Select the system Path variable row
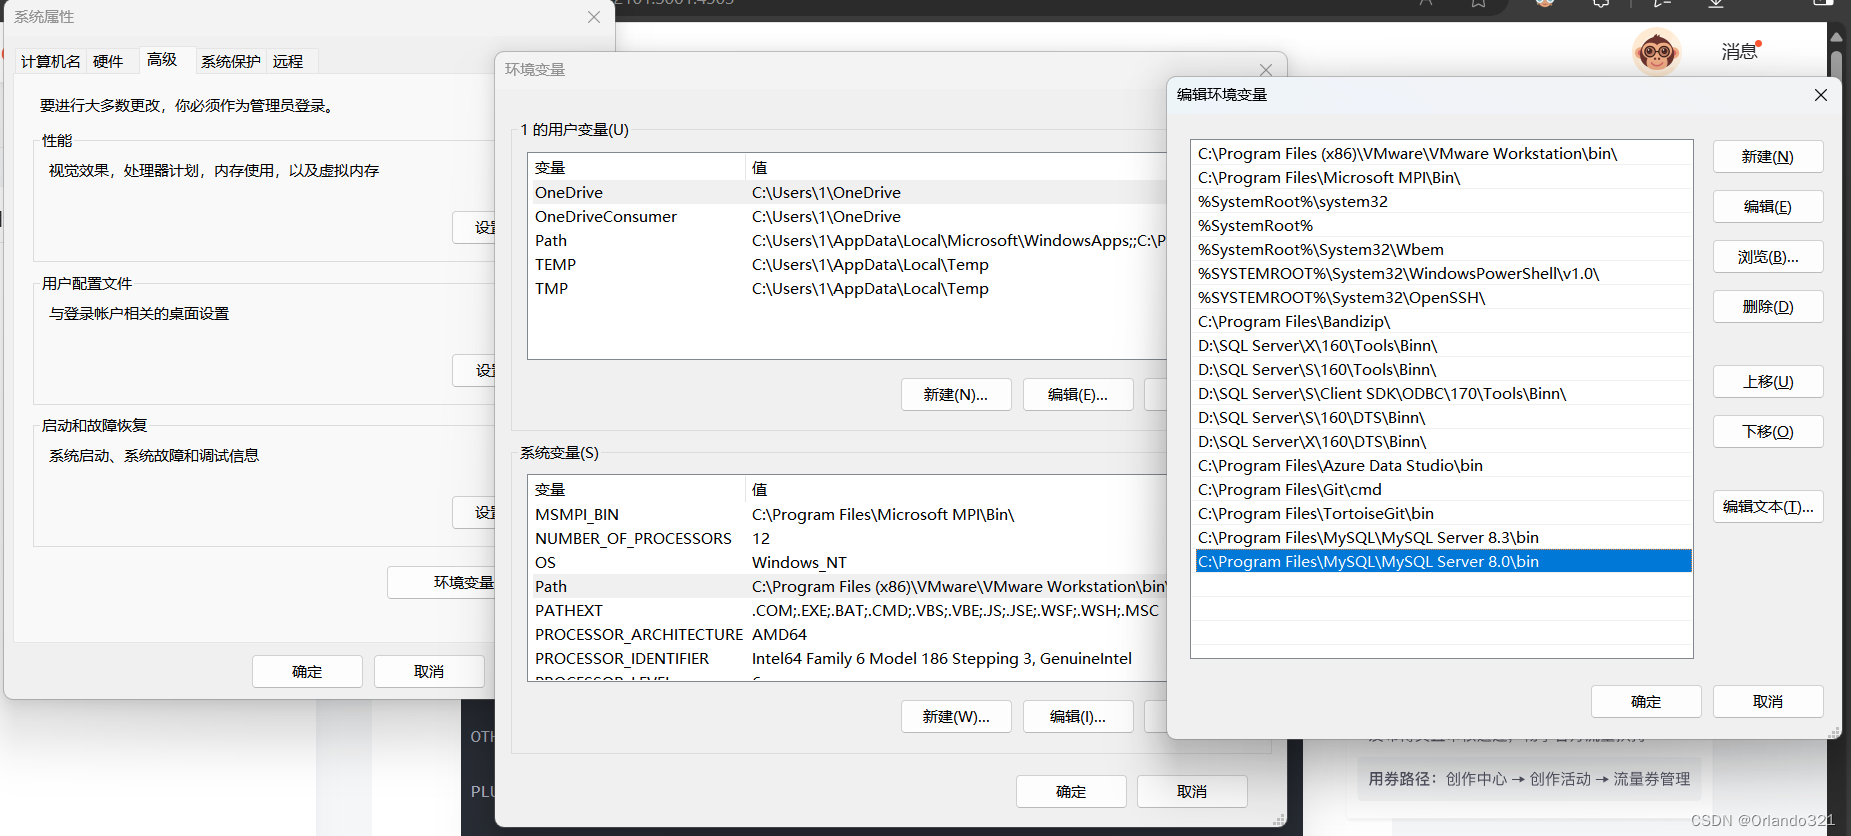Viewport: 1851px width, 836px height. [848, 586]
